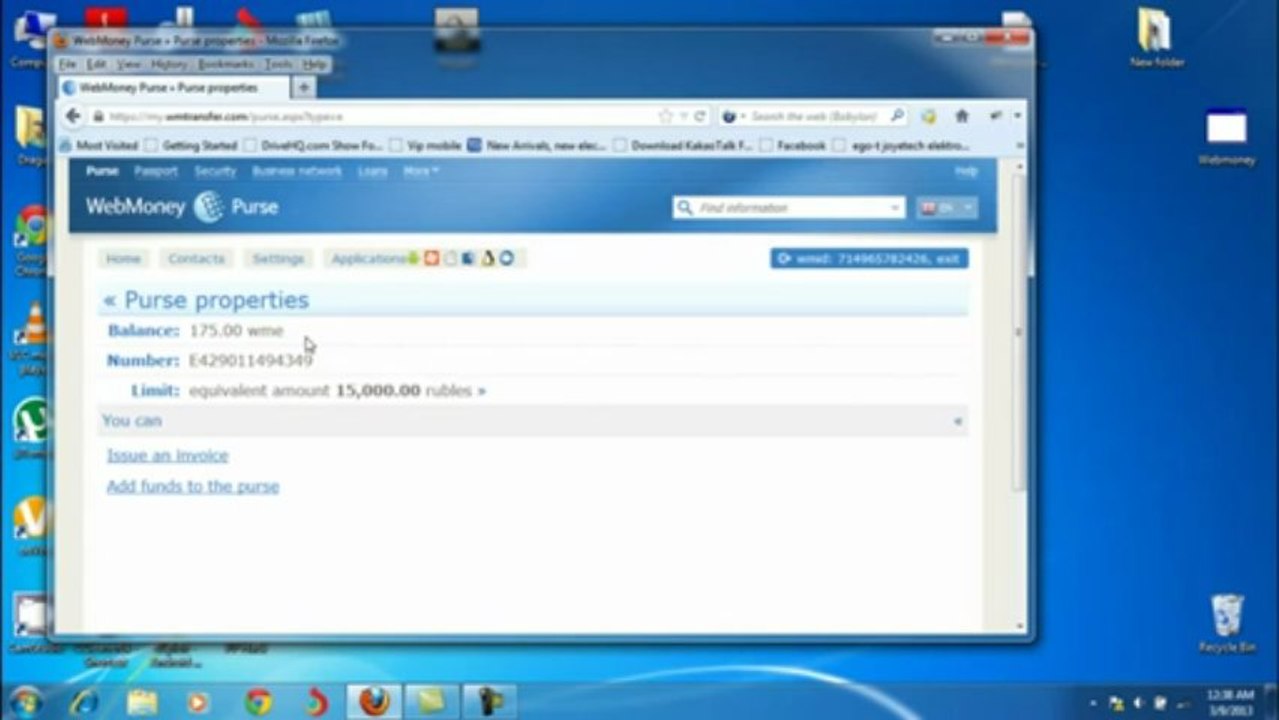
Task: Click the limit rubles arrow link
Action: pyautogui.click(x=481, y=391)
